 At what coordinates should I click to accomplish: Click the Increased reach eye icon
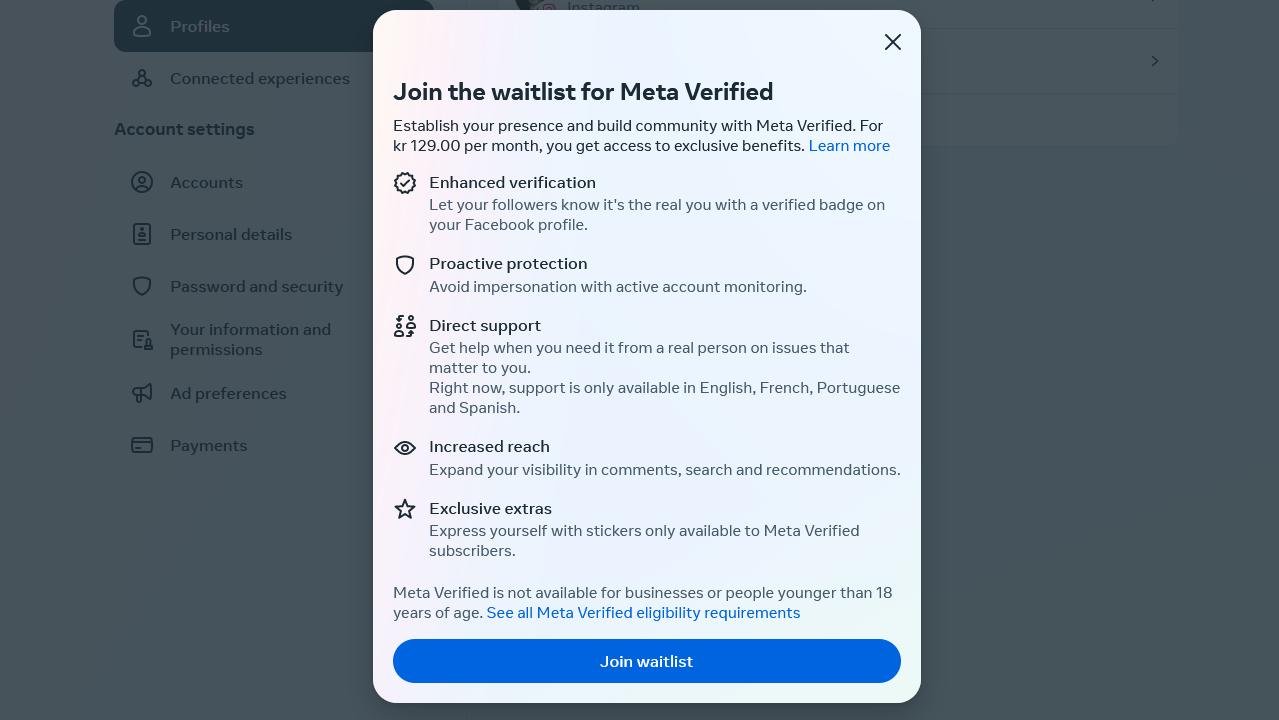(x=405, y=448)
